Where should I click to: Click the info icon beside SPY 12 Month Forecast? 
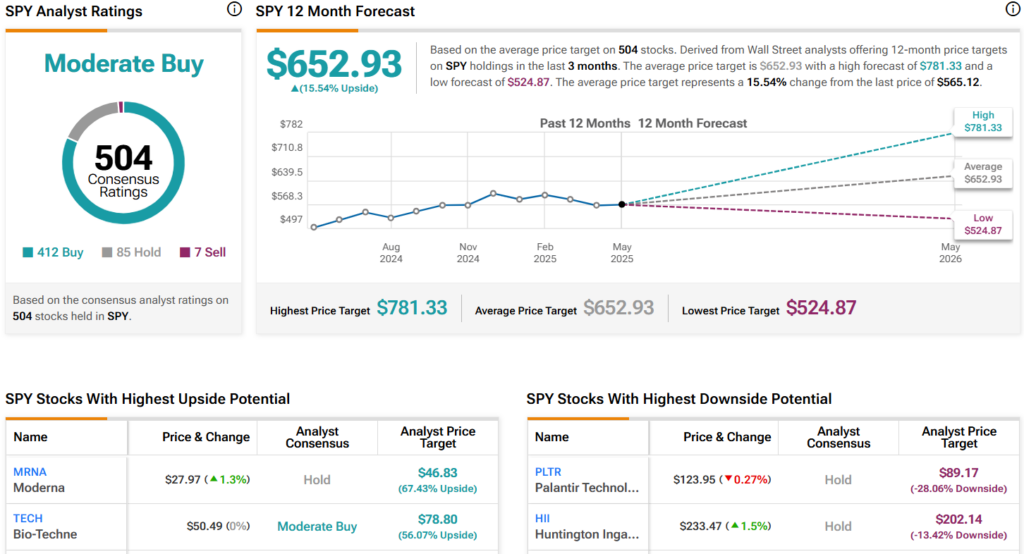point(1012,9)
